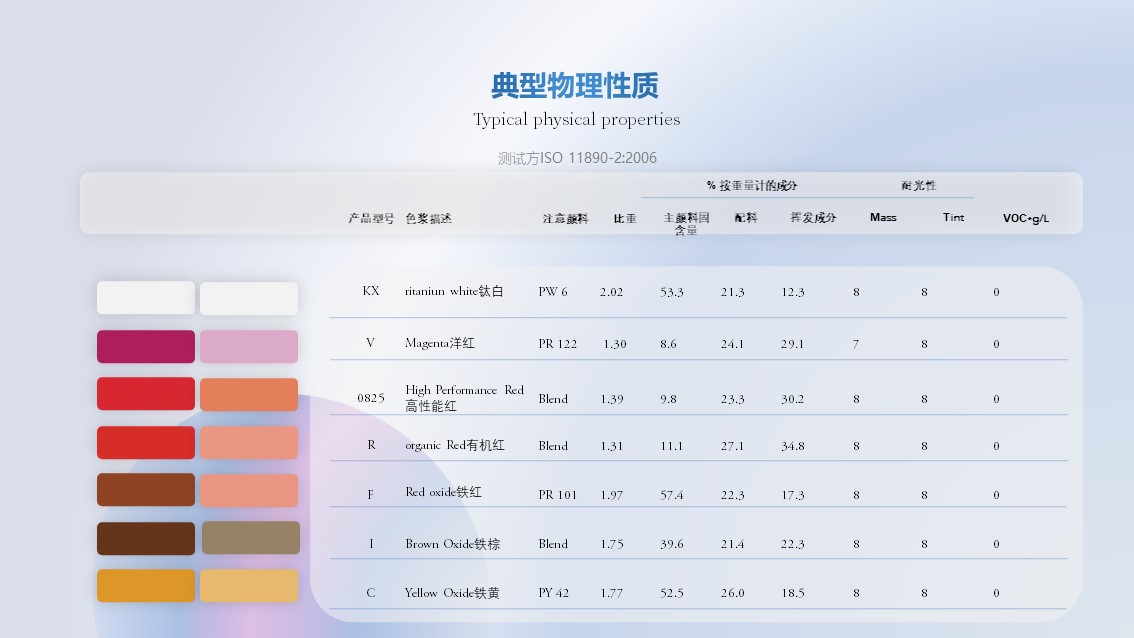1134x638 pixels.
Task: Click the white titanium swatch at the top
Action: click(x=145, y=297)
